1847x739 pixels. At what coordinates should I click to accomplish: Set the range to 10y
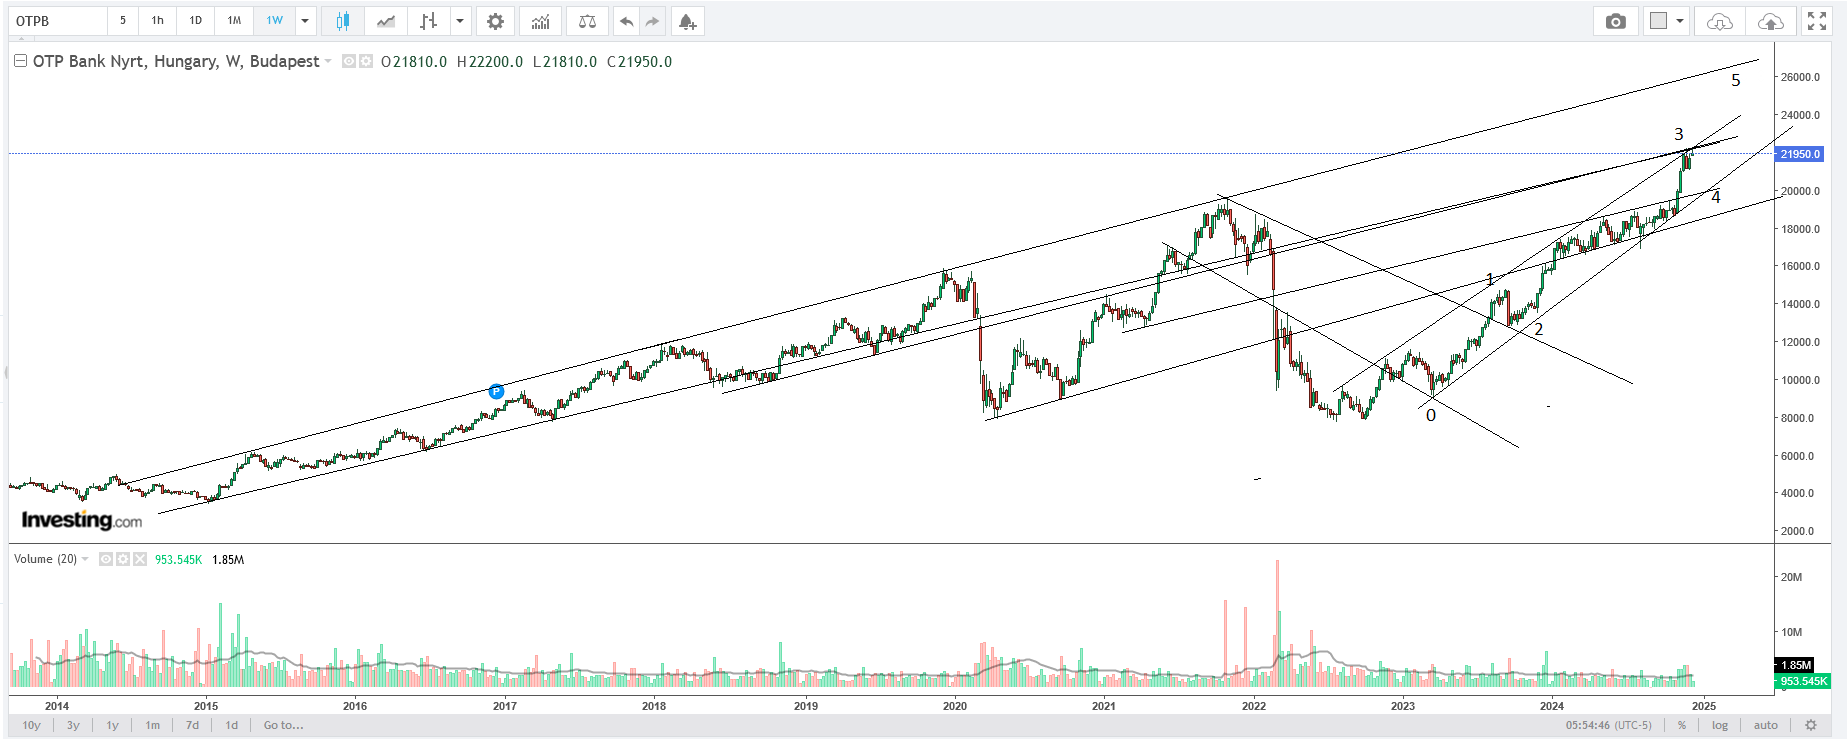(x=32, y=725)
